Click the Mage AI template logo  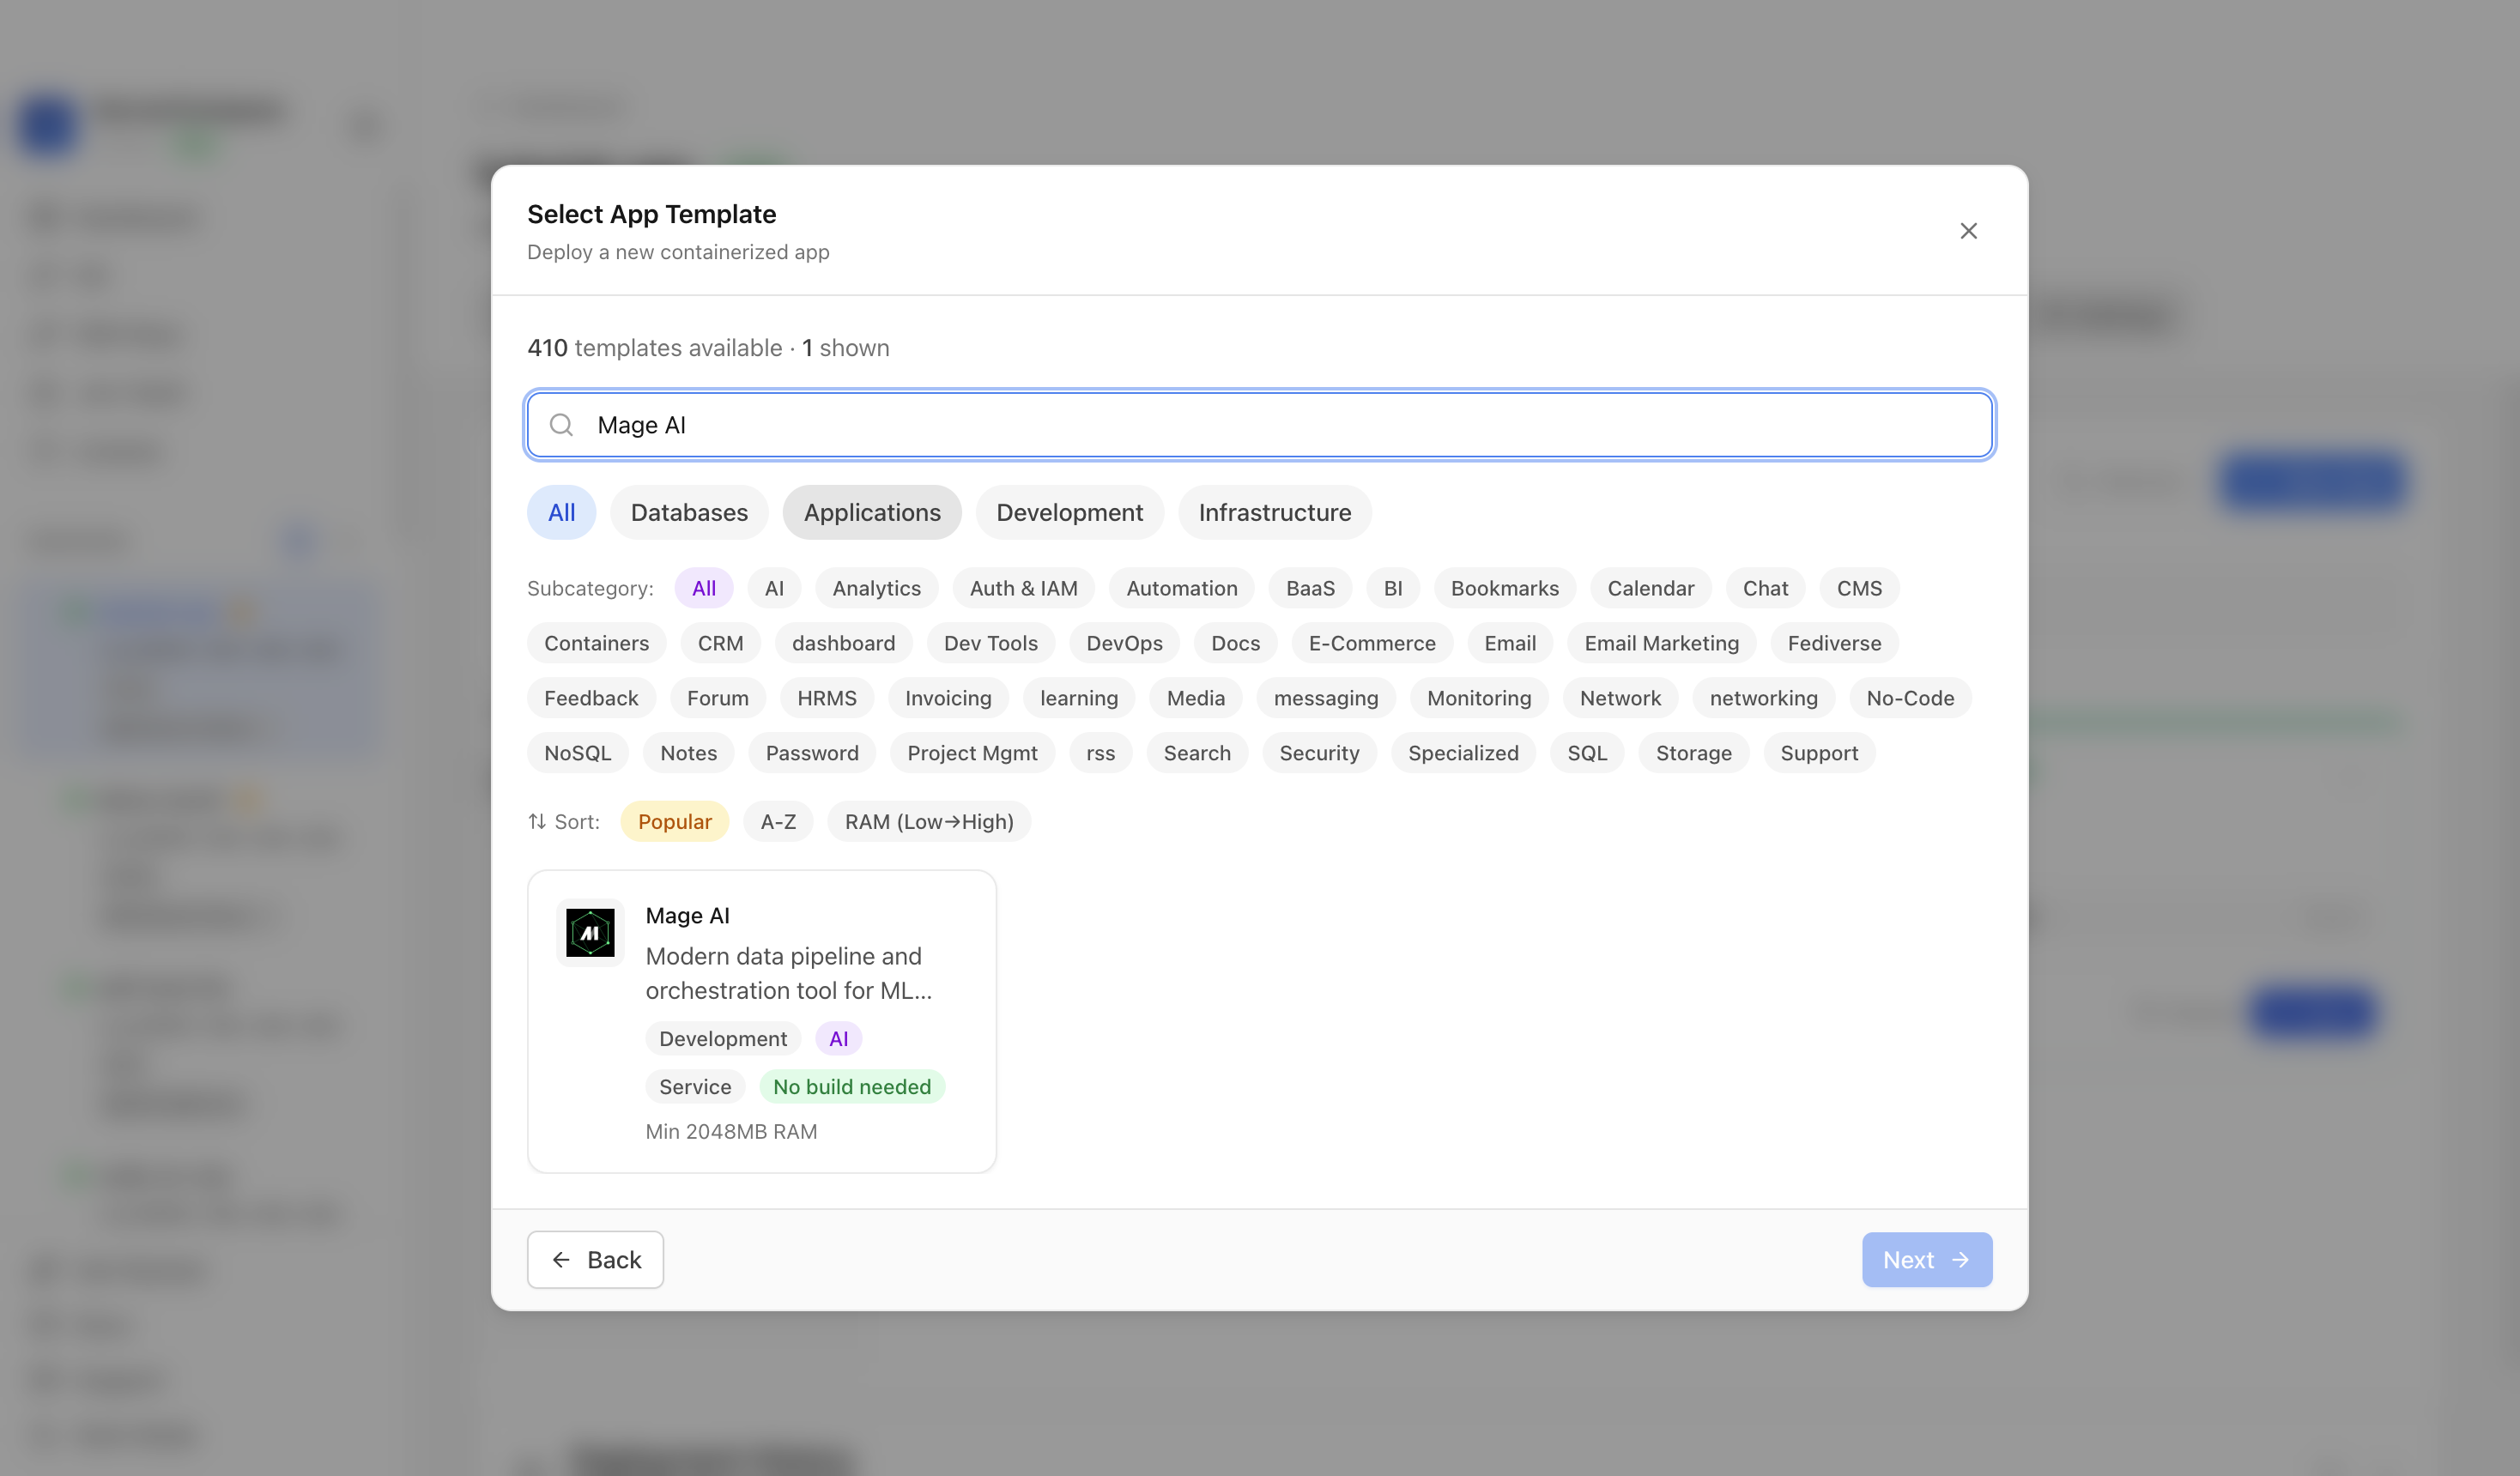pyautogui.click(x=590, y=932)
